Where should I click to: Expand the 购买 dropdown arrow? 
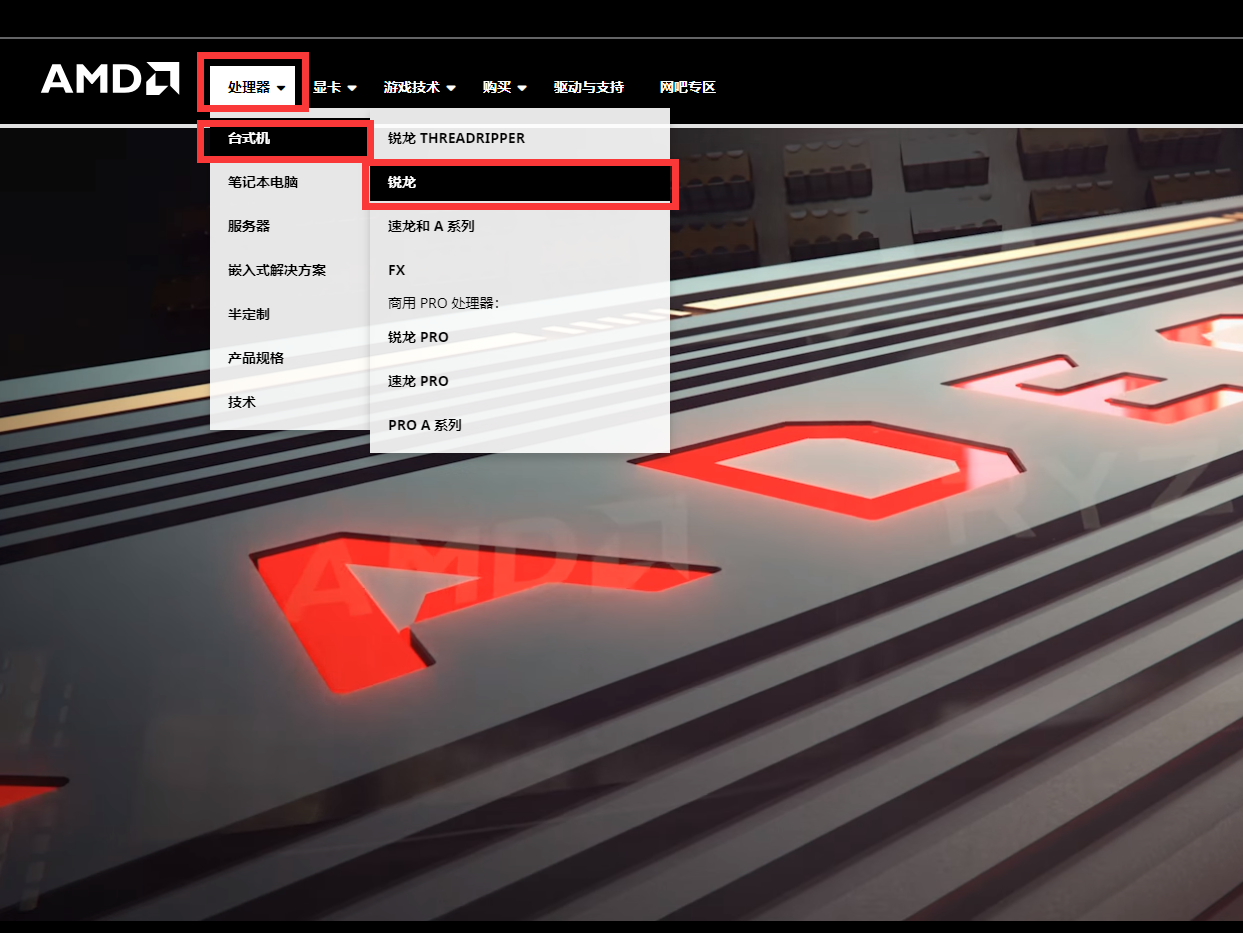coord(522,88)
